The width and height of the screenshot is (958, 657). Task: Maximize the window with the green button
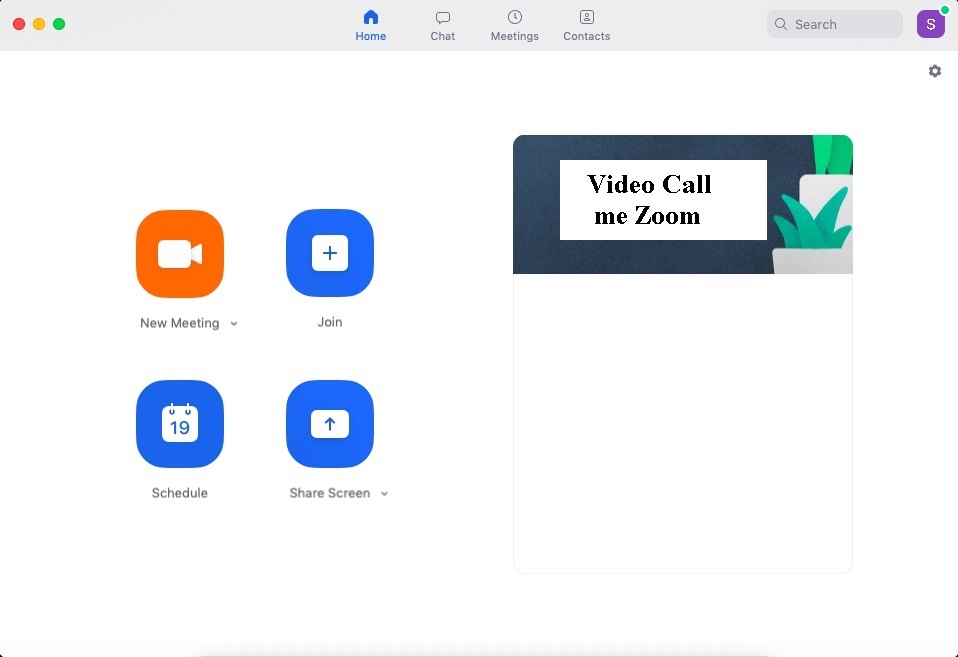(59, 24)
